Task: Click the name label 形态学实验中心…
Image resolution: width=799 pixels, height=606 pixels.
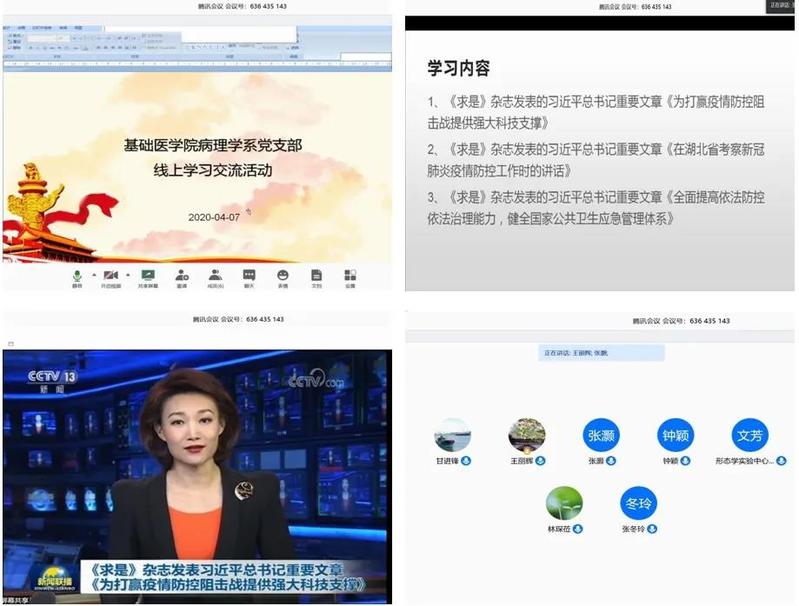Action: coord(744,461)
